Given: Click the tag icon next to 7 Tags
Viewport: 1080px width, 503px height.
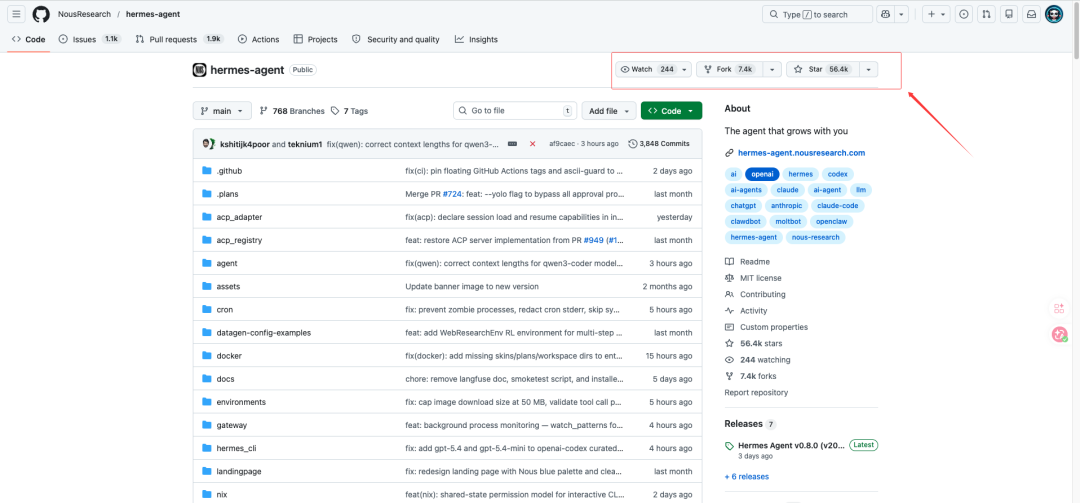Looking at the screenshot, I should pos(335,110).
